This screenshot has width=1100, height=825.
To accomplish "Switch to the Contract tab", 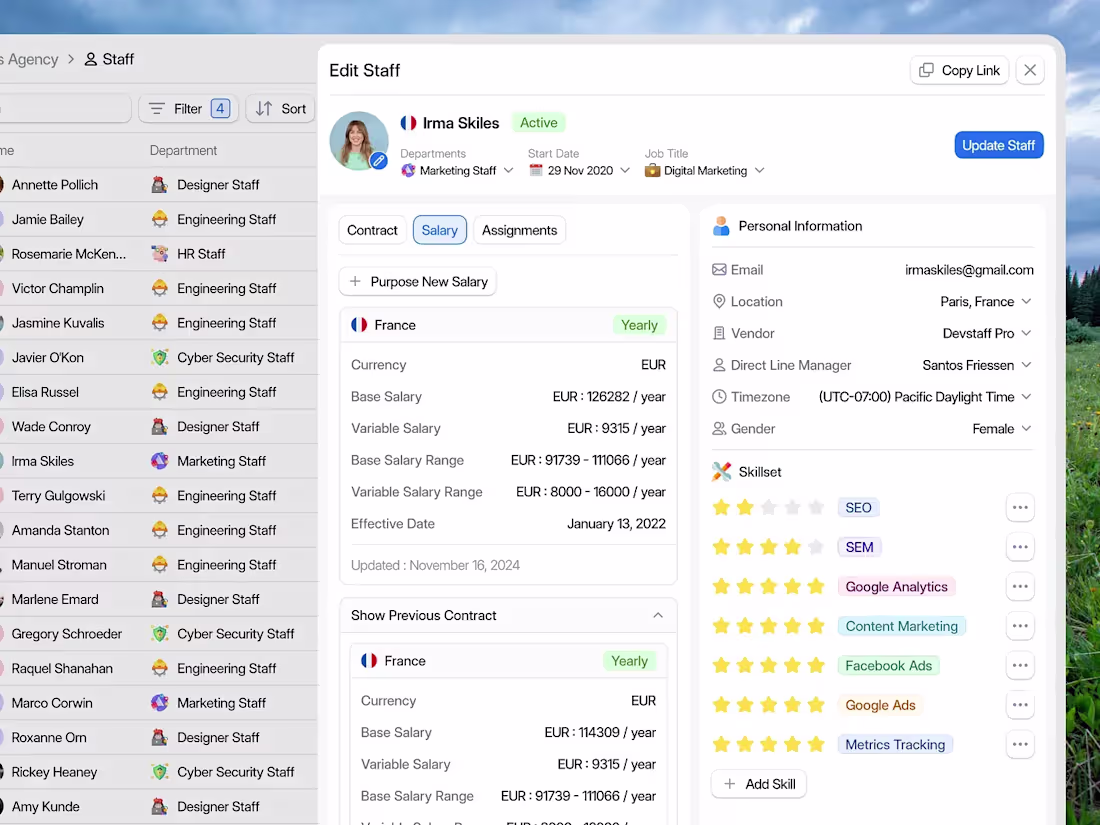I will (x=372, y=229).
